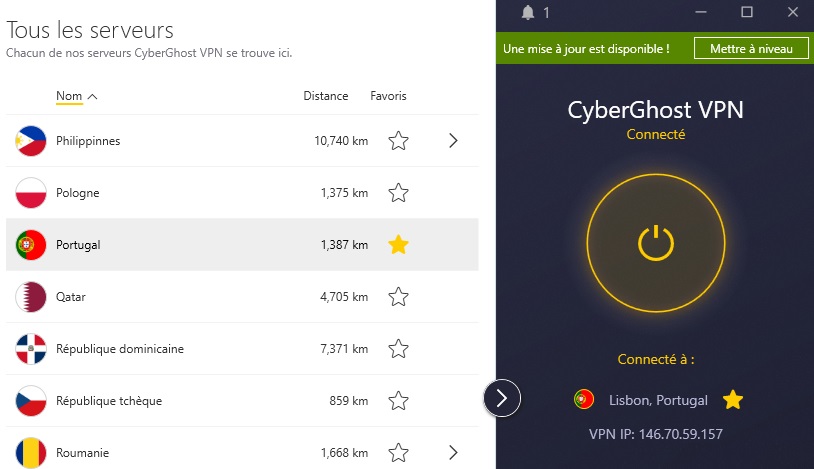Expand Roumanie server cities chevron
The image size is (814, 469).
pyautogui.click(x=453, y=452)
